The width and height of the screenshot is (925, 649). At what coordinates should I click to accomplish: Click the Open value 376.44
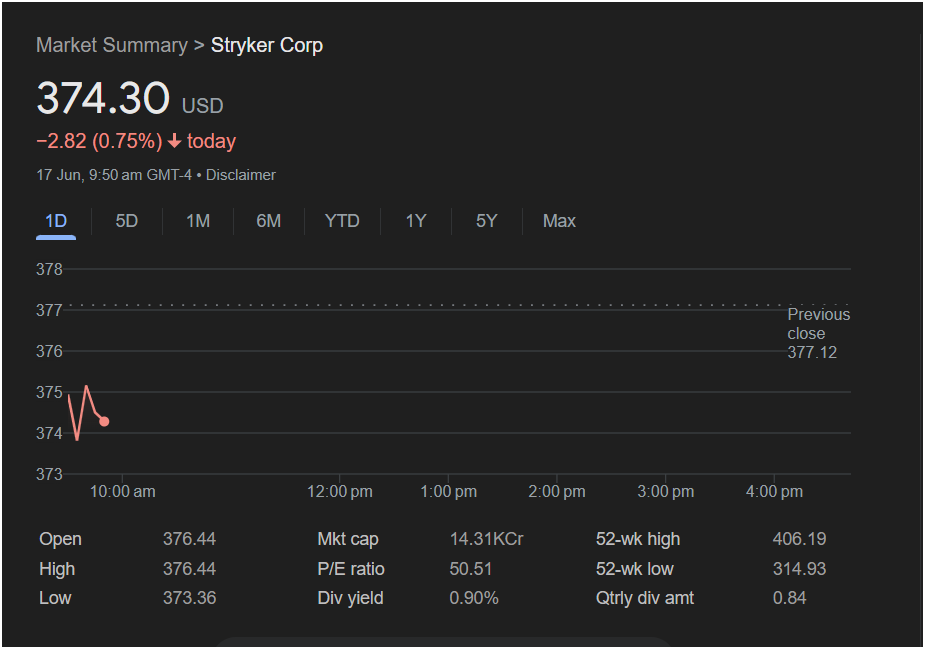coord(189,539)
